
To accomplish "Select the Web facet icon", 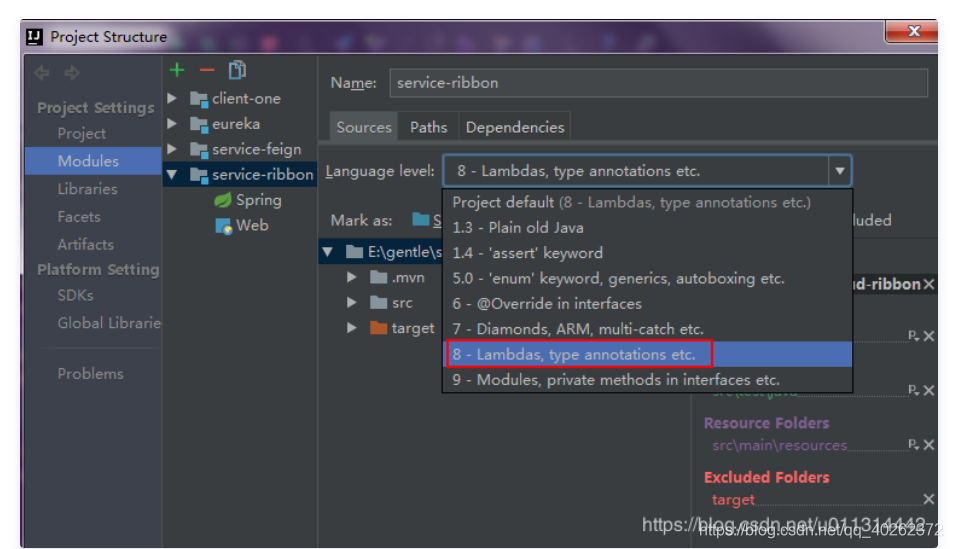I will coord(223,226).
